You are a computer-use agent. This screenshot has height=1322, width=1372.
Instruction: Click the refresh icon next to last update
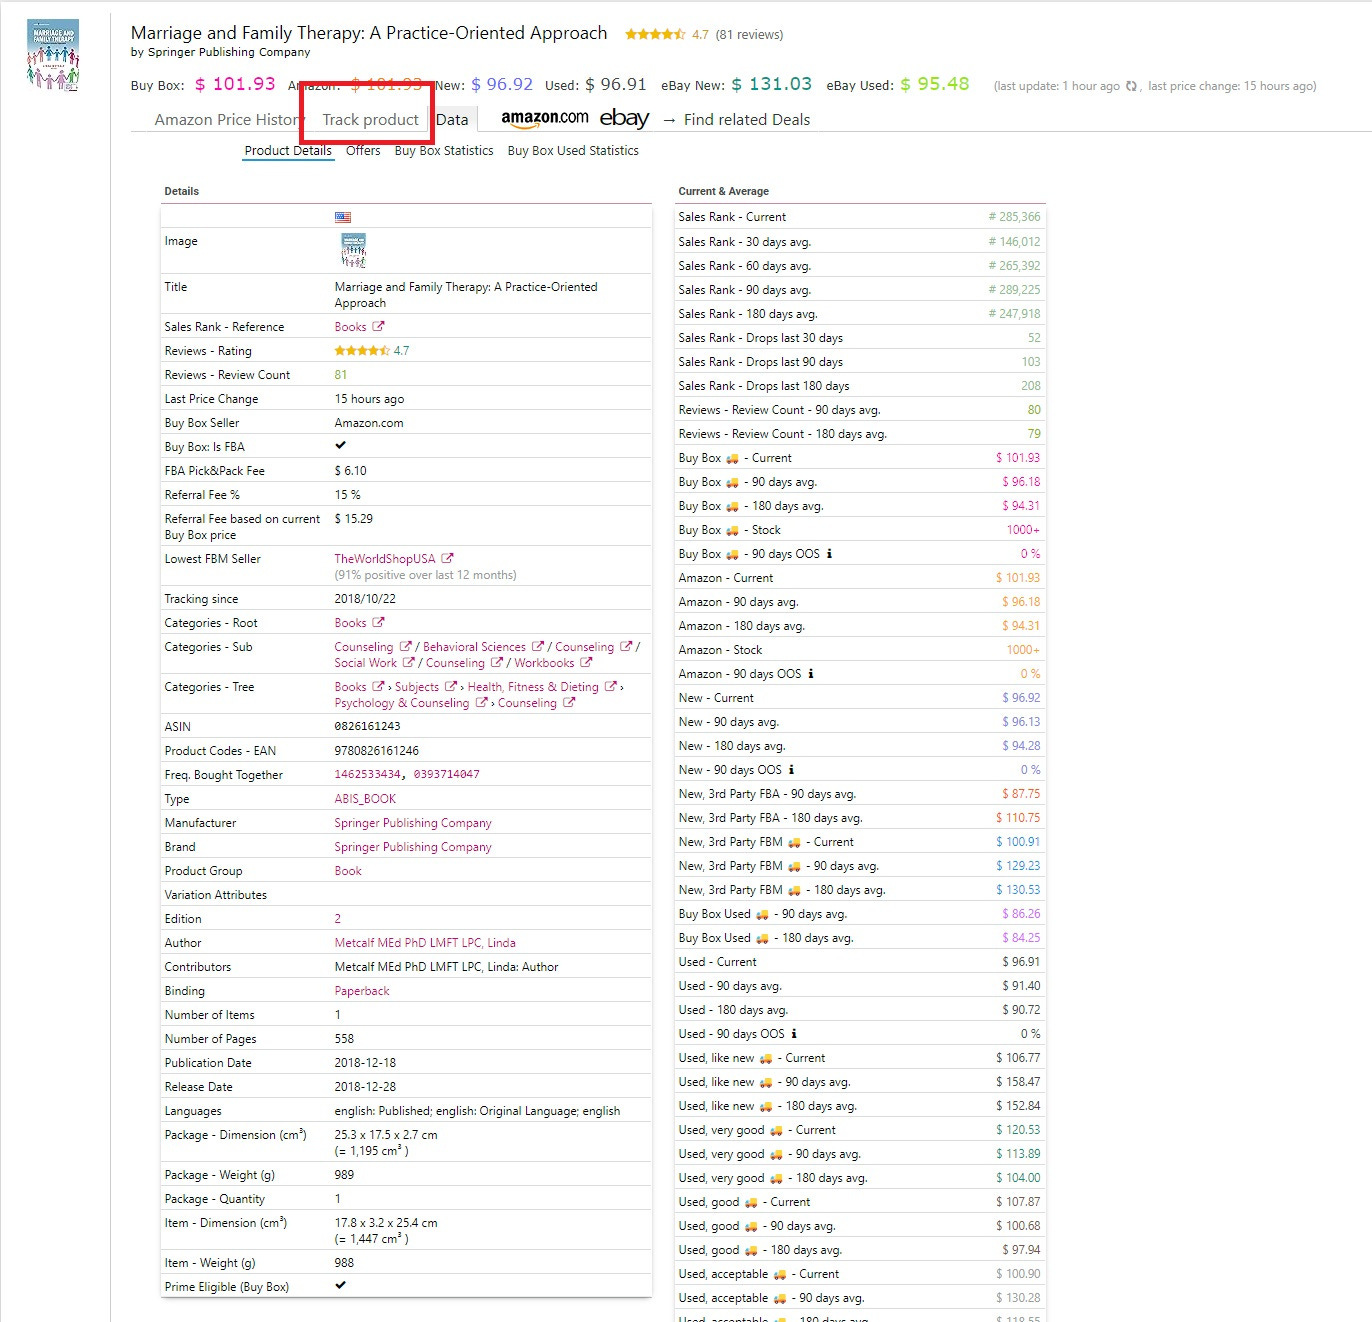tap(1131, 86)
